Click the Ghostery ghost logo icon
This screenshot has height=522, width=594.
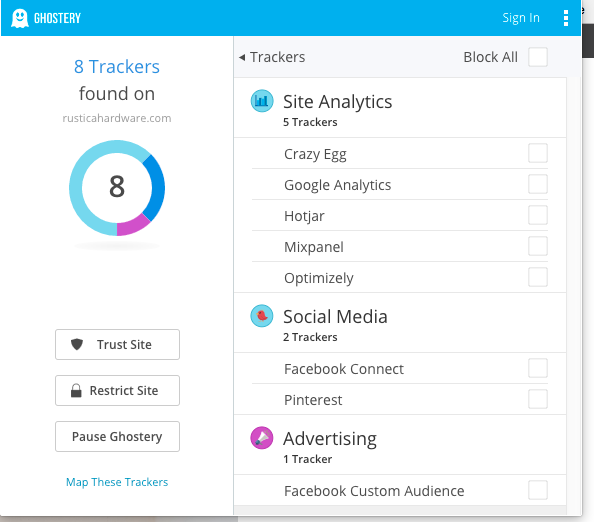20,18
